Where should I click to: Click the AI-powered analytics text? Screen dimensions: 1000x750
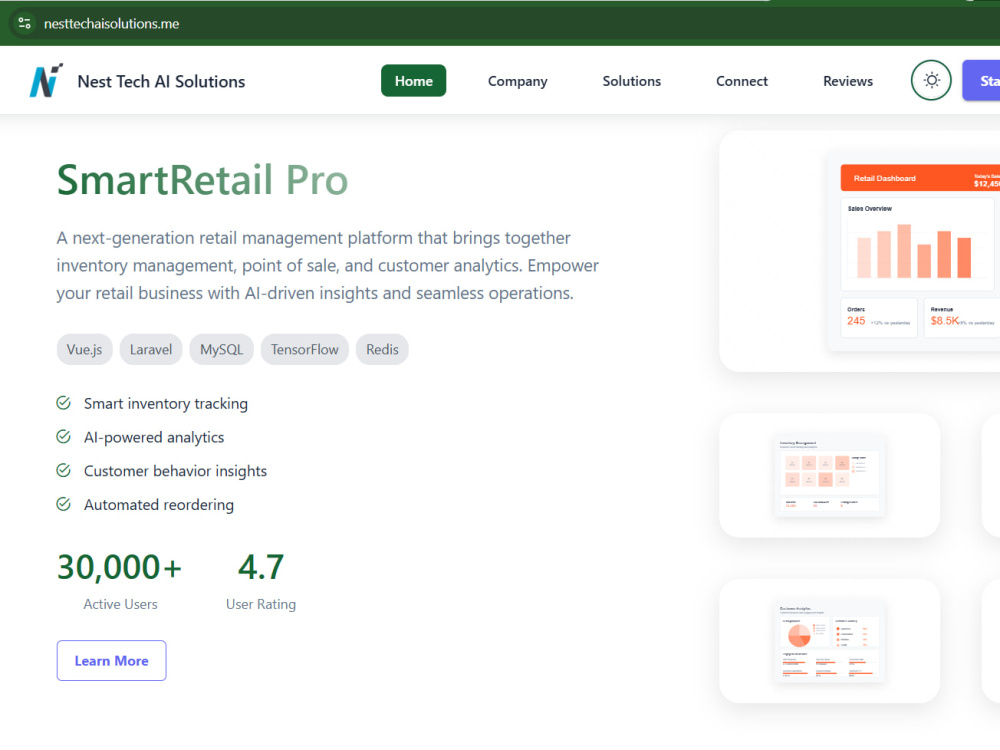[x=154, y=438]
